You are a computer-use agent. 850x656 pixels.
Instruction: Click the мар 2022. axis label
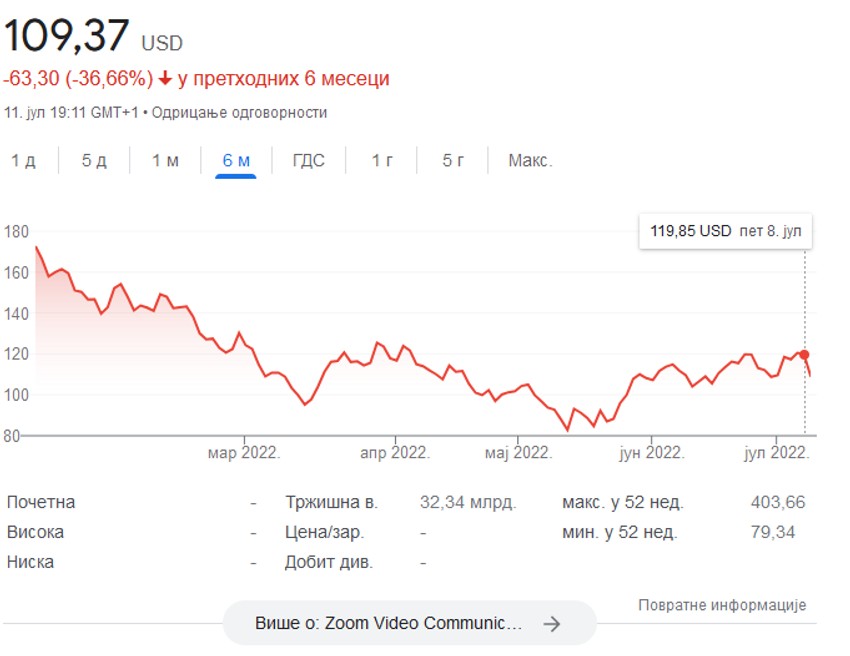pos(244,453)
